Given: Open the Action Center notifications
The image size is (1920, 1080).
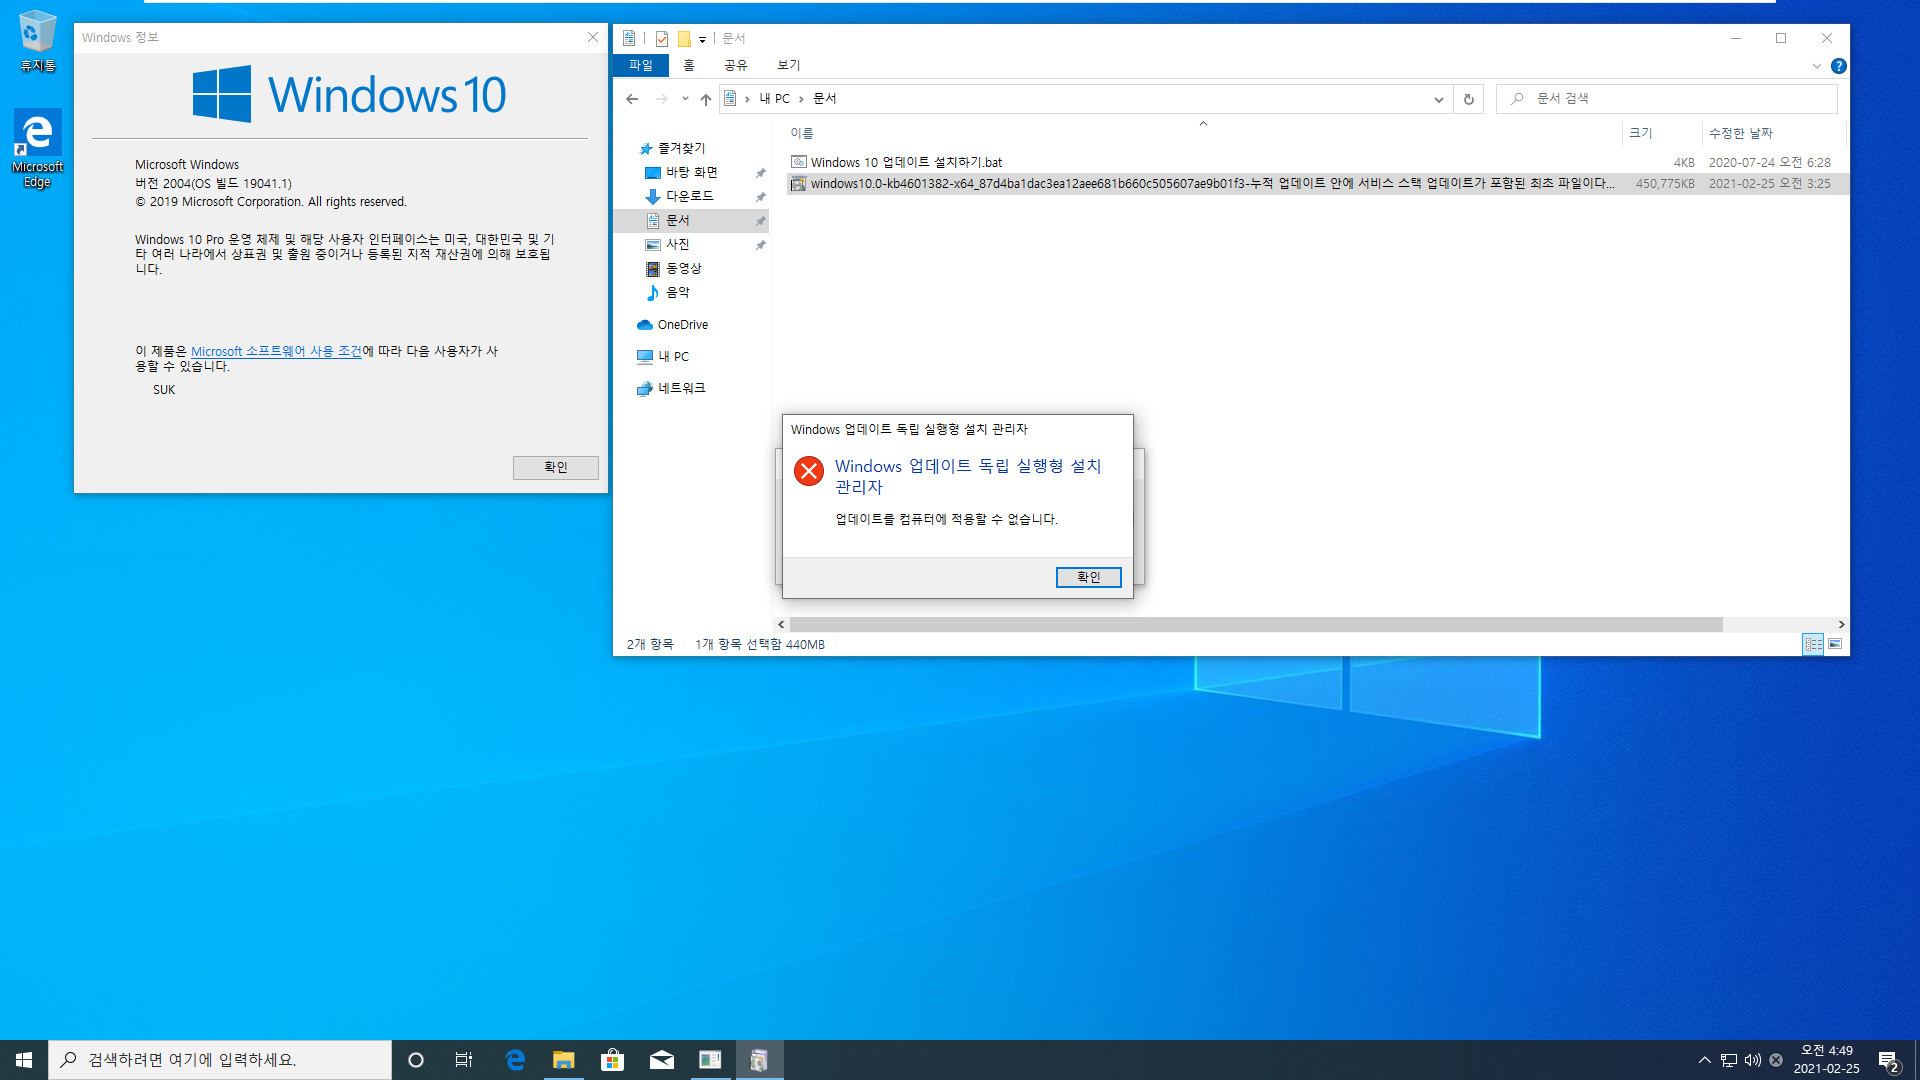Looking at the screenshot, I should pyautogui.click(x=1888, y=1060).
